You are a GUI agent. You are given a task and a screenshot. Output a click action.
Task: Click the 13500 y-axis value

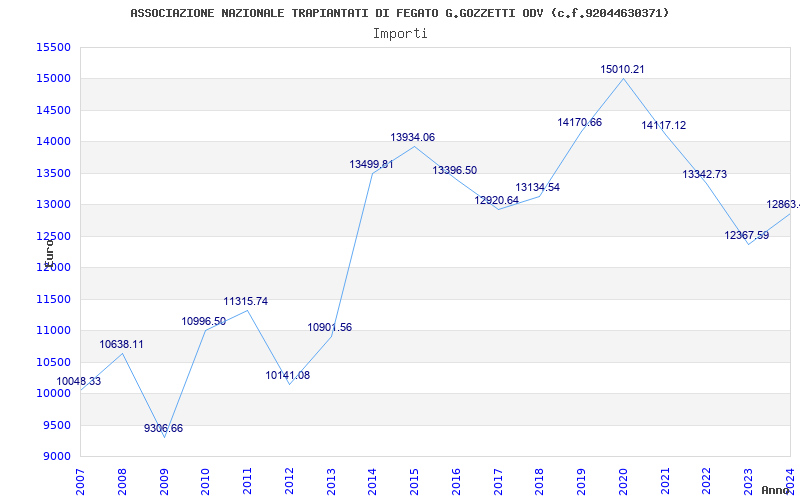coord(53,173)
